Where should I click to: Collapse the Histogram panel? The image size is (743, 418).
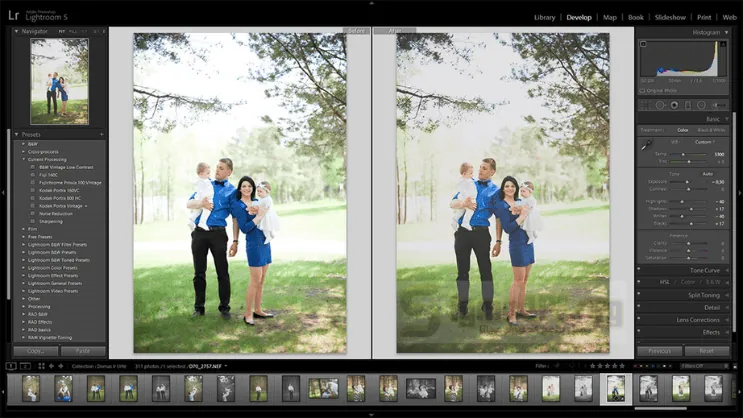(726, 32)
